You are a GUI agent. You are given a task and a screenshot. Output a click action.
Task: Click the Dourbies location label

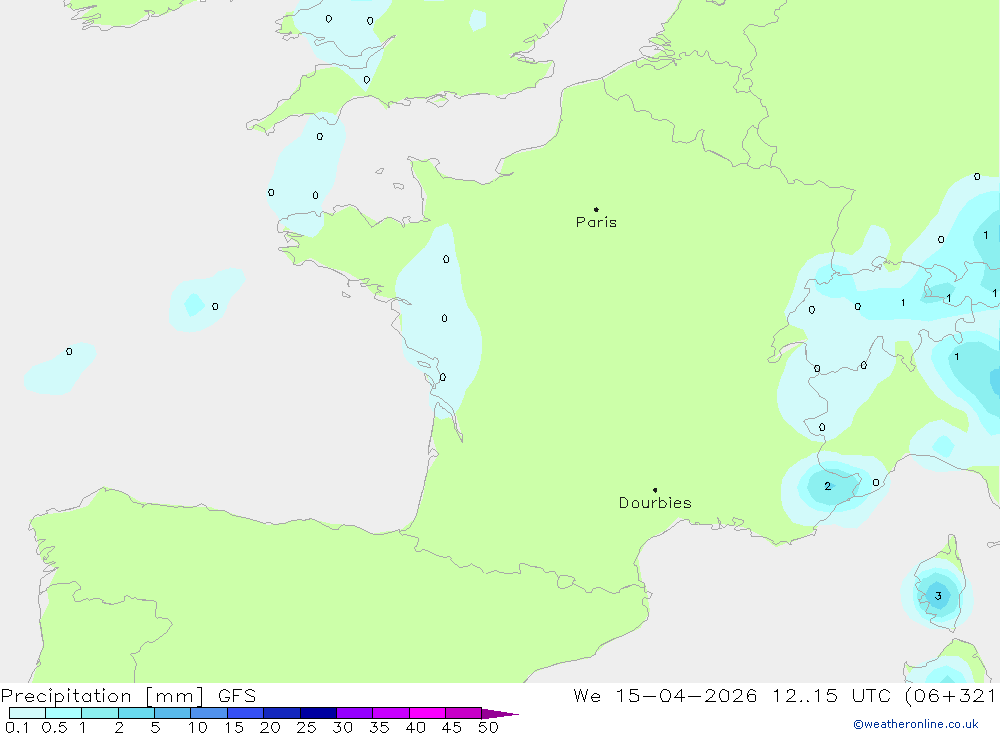(x=655, y=503)
